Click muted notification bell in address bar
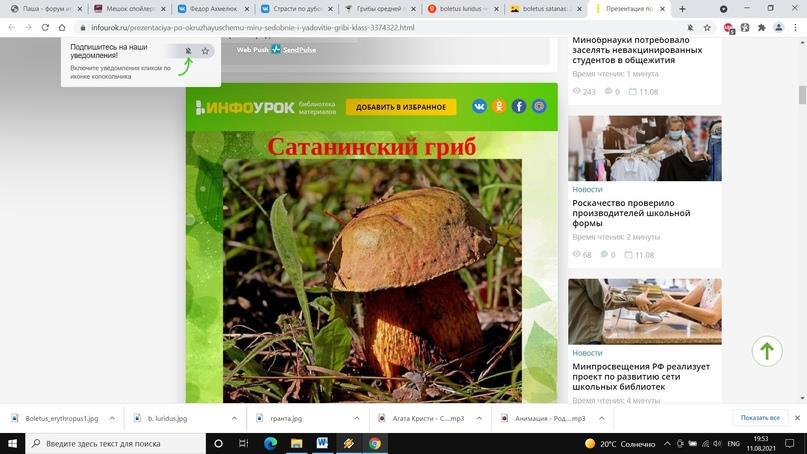 tap(688, 28)
